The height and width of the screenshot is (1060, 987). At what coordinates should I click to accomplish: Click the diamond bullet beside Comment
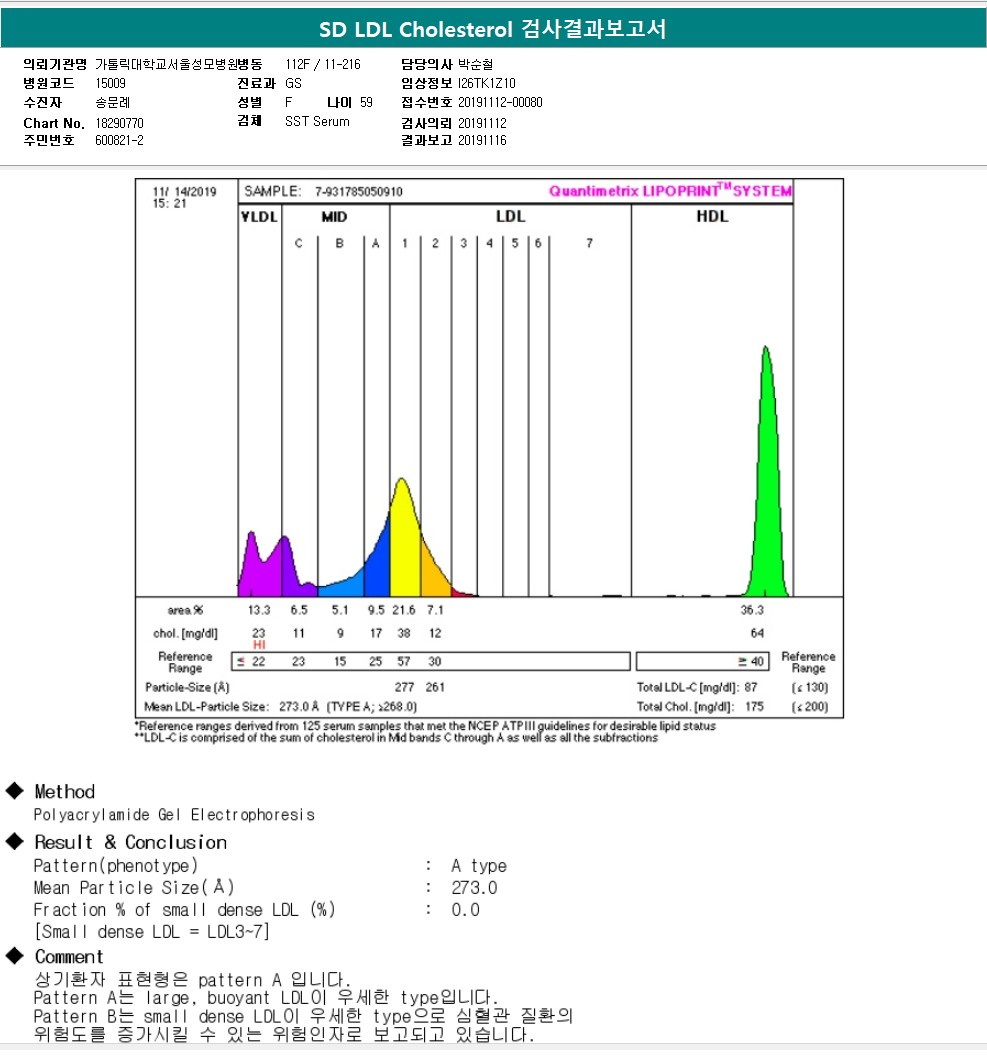[x=14, y=956]
